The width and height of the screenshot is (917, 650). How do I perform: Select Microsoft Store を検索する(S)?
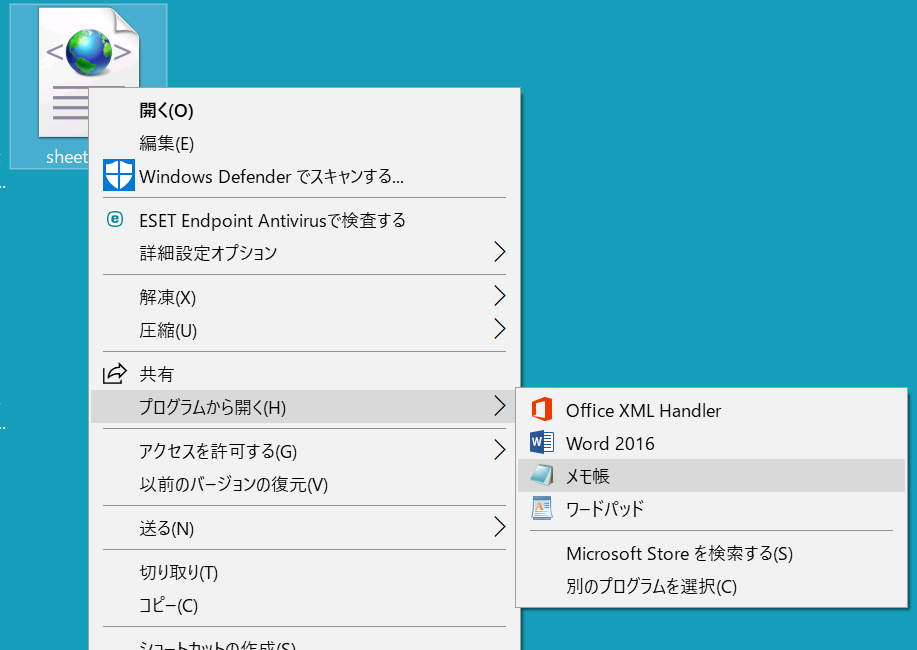click(712, 553)
